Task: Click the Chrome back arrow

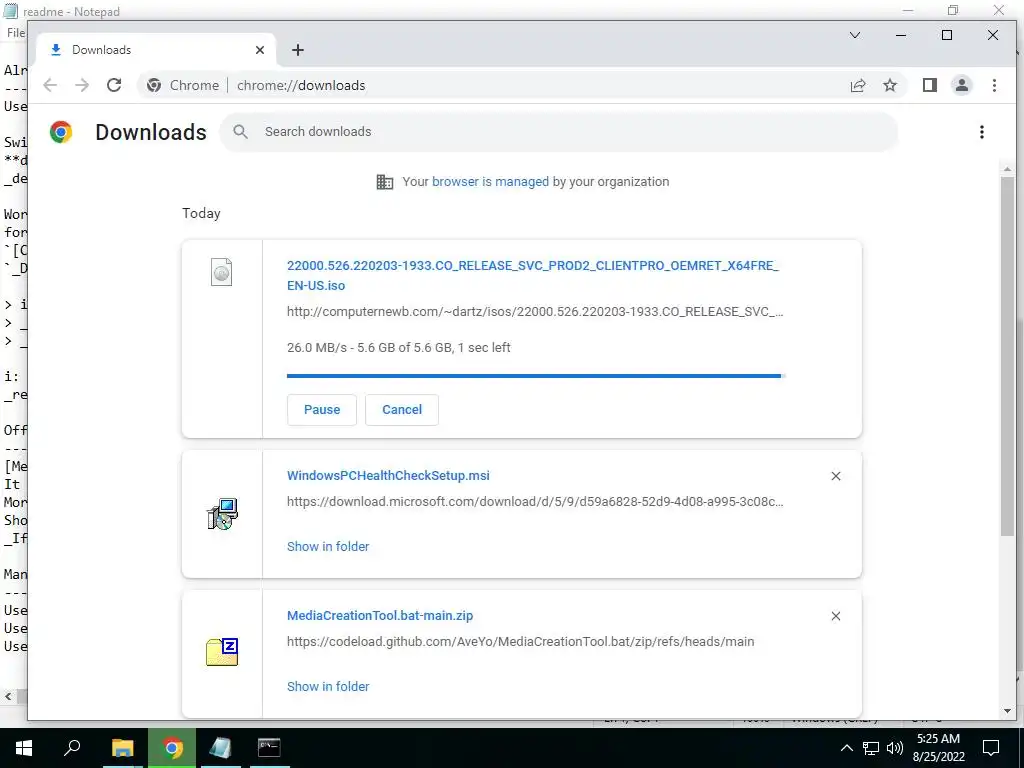Action: (50, 86)
